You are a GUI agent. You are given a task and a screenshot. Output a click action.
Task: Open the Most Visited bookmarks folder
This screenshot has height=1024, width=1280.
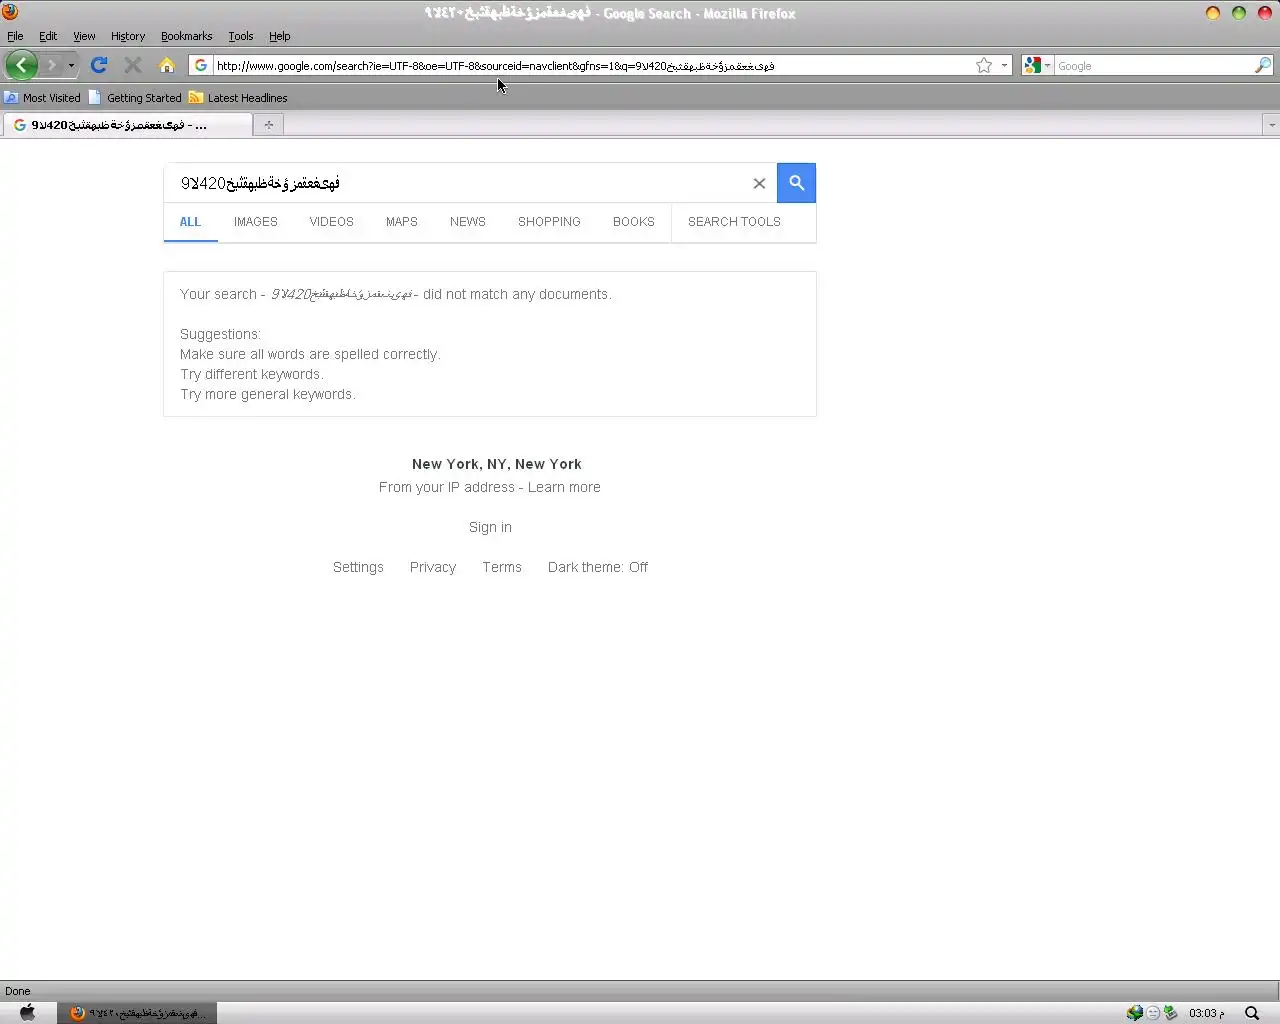tap(42, 98)
